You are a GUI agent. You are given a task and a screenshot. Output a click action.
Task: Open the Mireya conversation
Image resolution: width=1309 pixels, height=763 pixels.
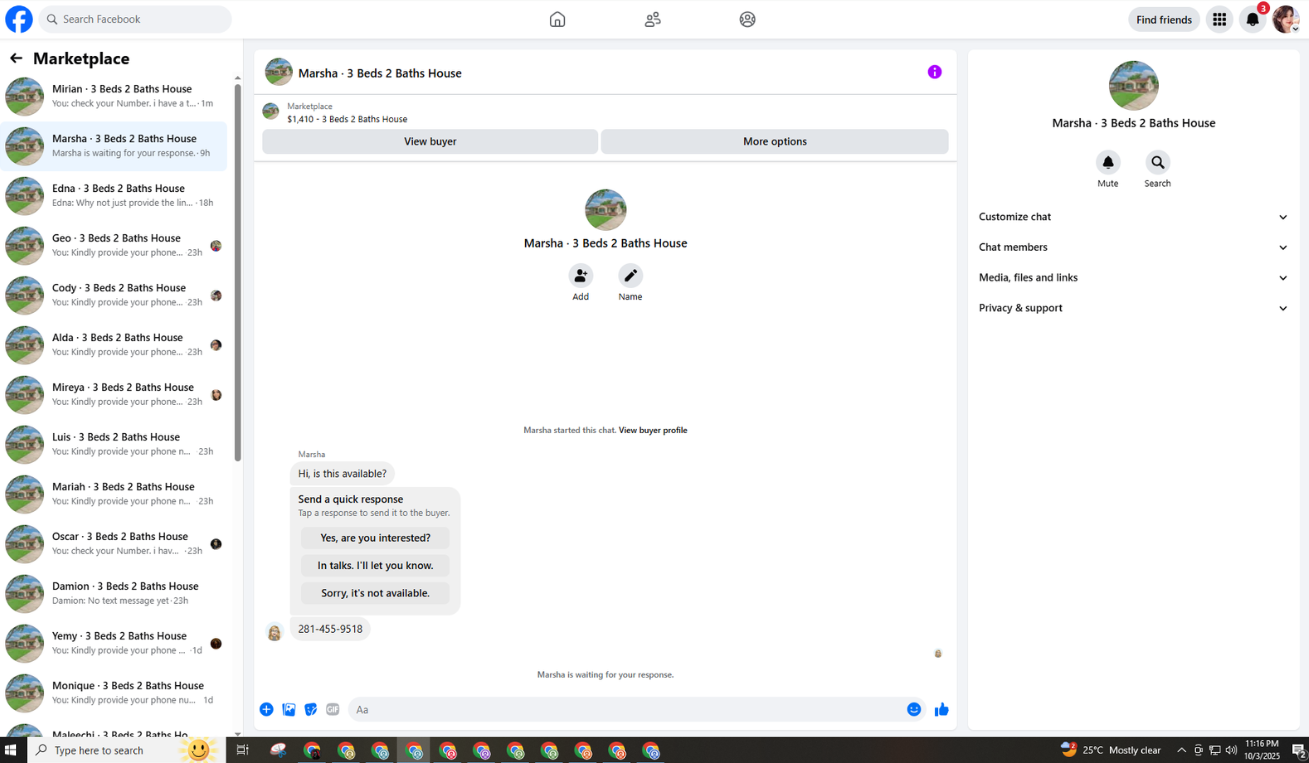pos(114,394)
